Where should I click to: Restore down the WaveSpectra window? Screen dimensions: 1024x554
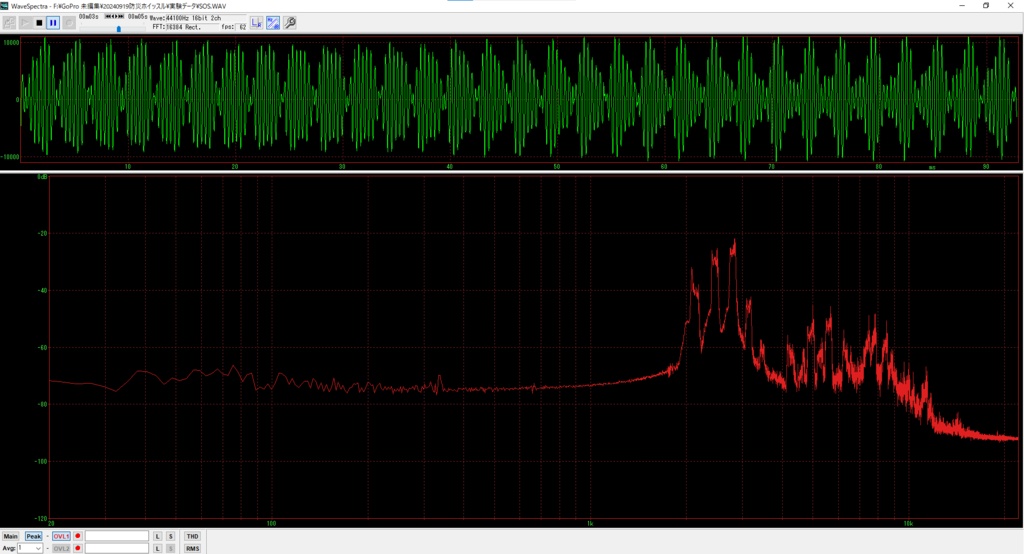pyautogui.click(x=986, y=5)
